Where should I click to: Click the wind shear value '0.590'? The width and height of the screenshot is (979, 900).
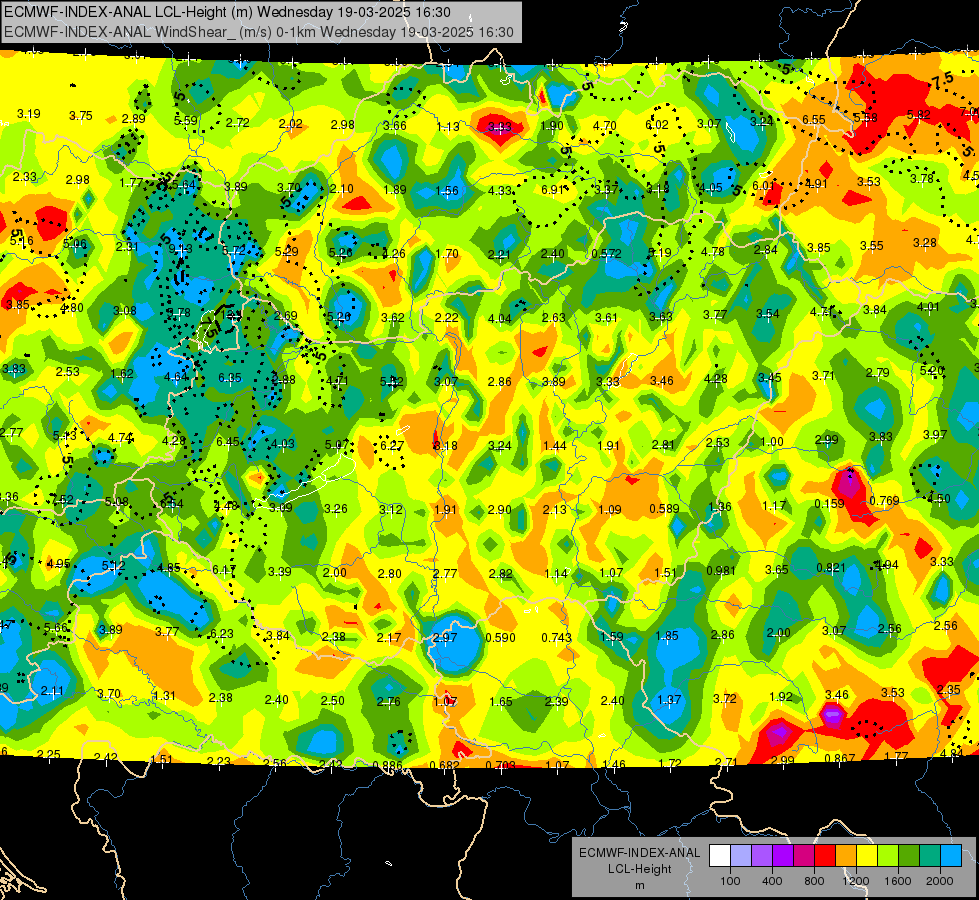(500, 637)
